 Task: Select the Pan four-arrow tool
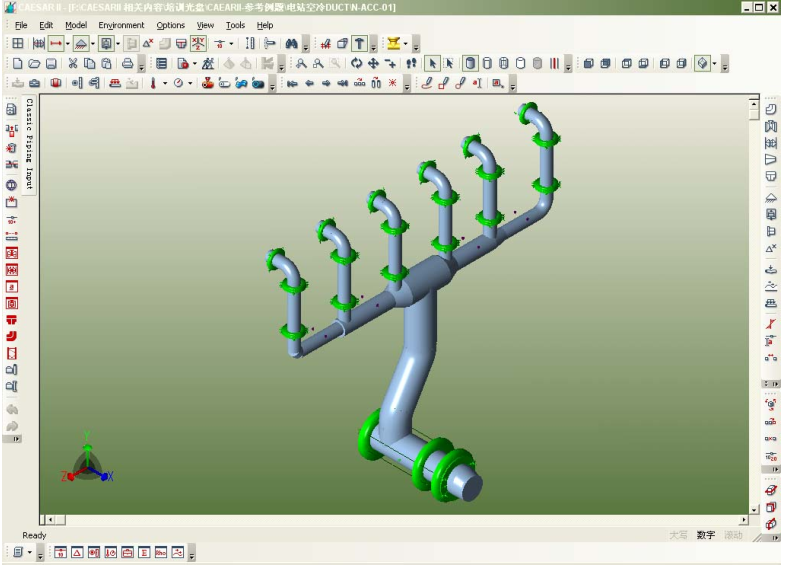coord(373,64)
